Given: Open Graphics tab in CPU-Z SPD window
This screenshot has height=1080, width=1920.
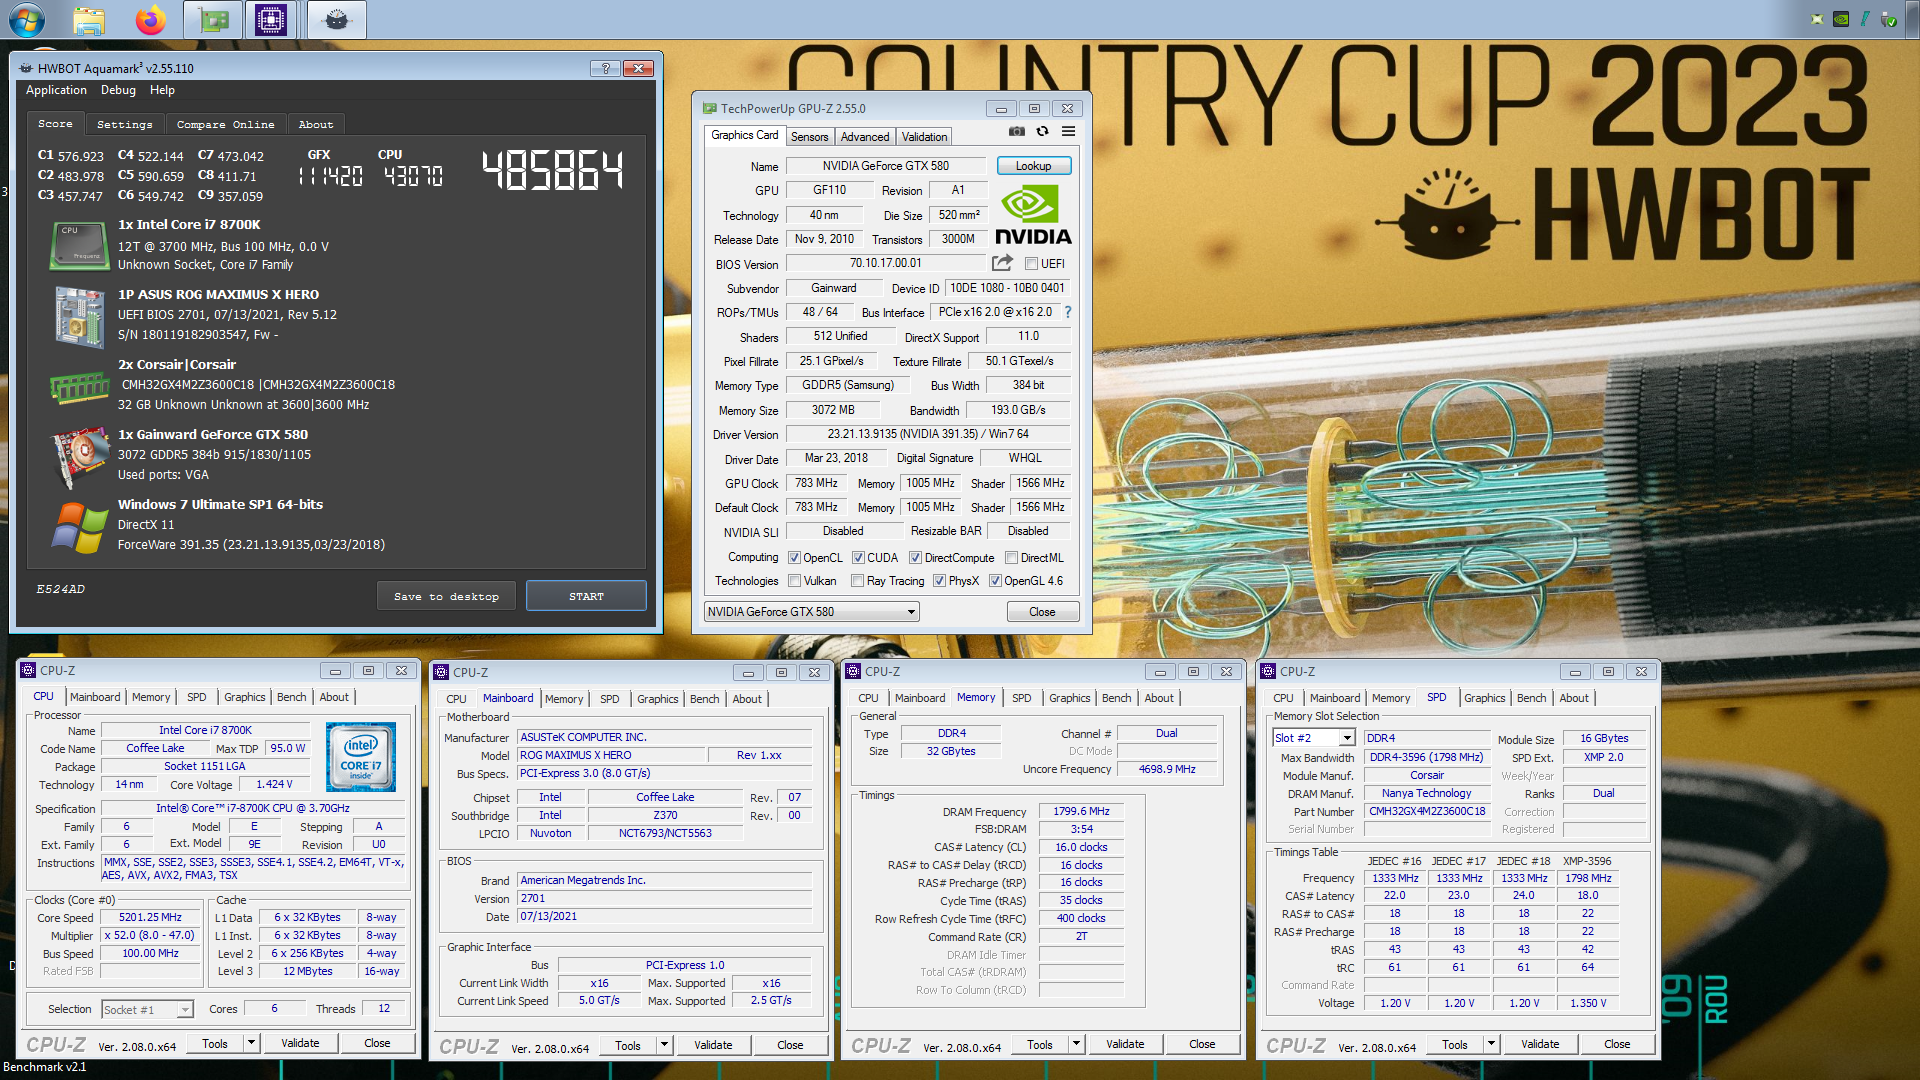Looking at the screenshot, I should (x=1484, y=698).
